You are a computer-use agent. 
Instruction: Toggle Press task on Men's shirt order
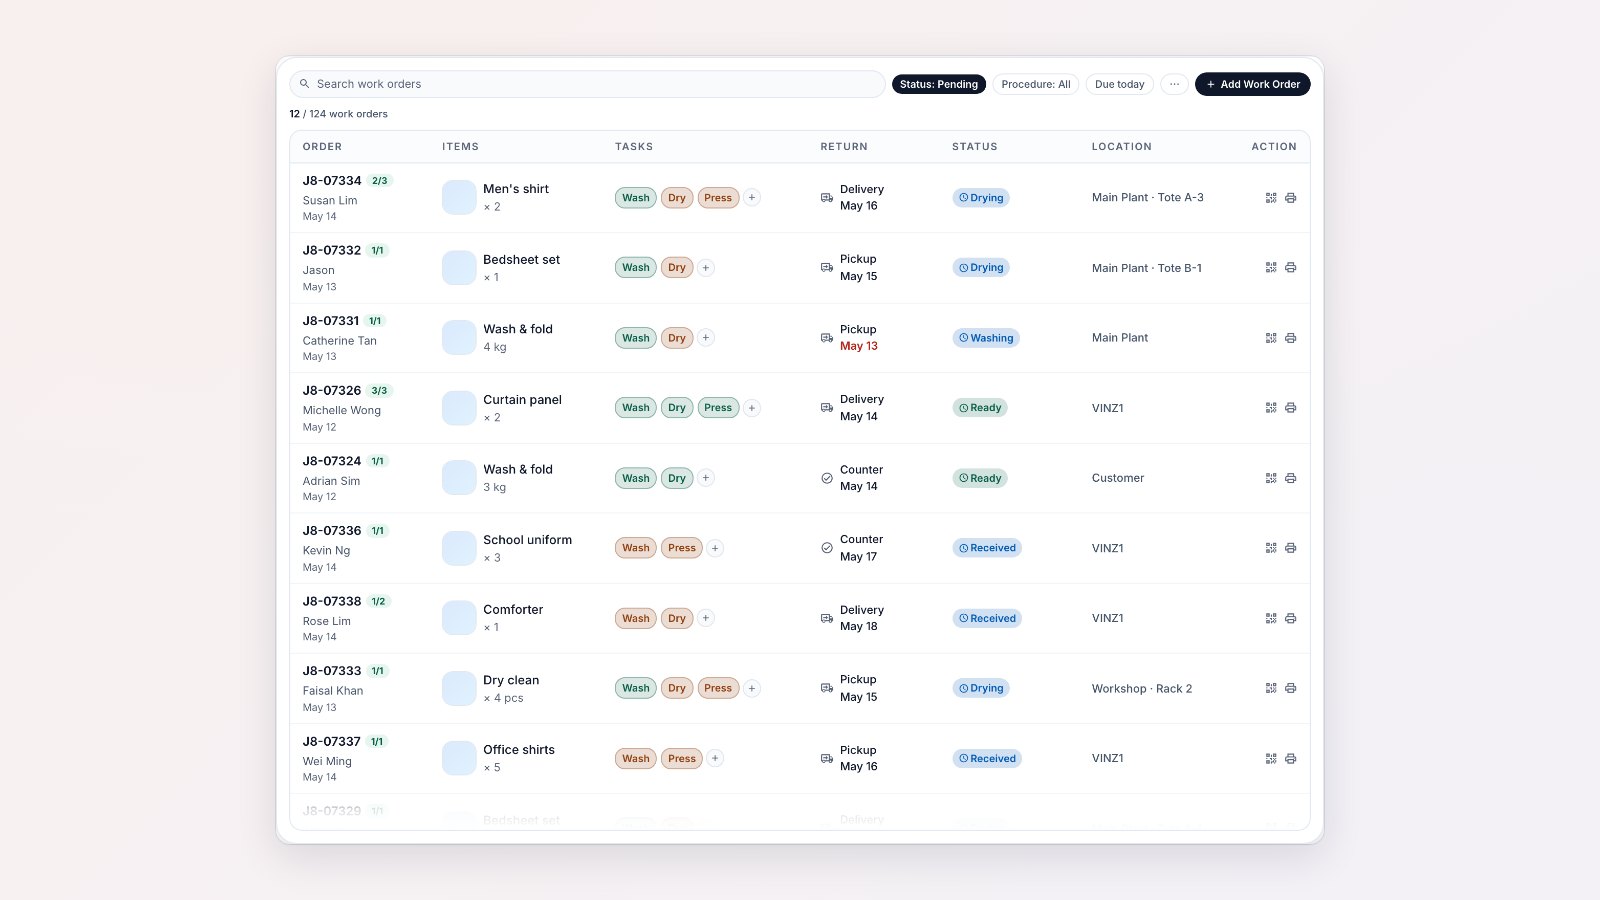point(718,198)
